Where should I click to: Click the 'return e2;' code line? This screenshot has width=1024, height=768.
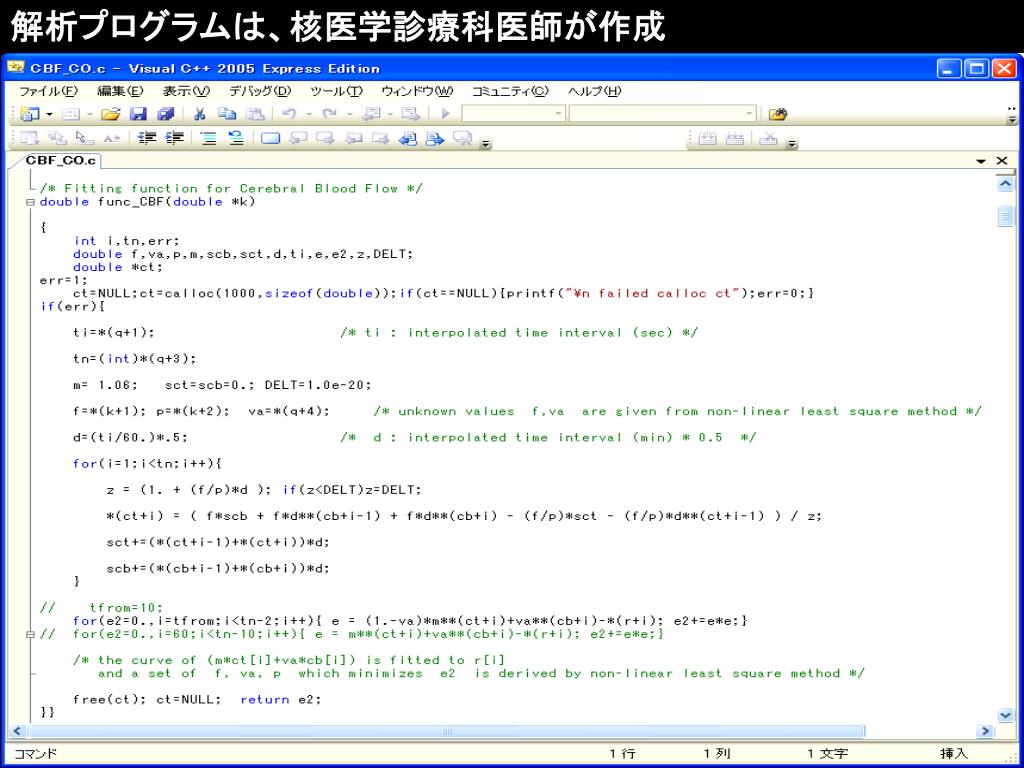click(x=281, y=699)
